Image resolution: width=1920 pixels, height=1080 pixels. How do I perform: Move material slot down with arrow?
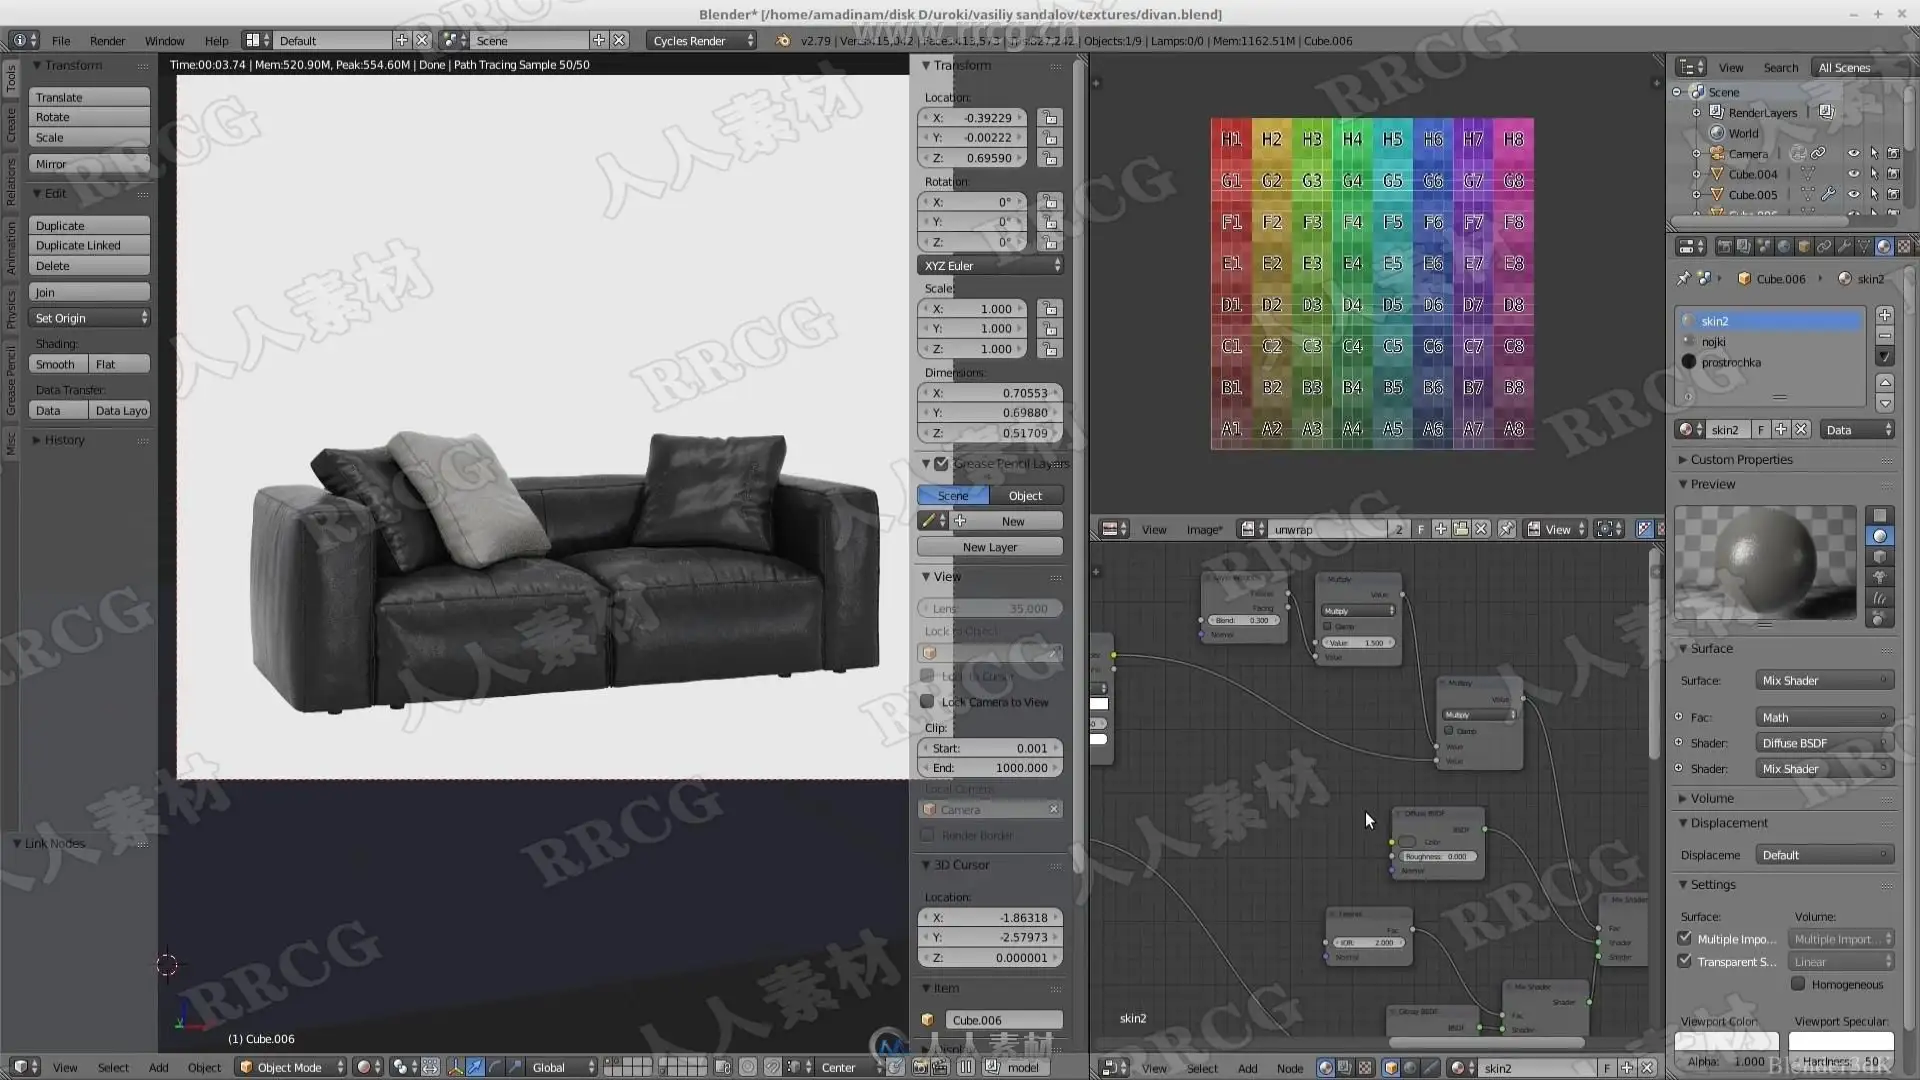click(x=1885, y=404)
